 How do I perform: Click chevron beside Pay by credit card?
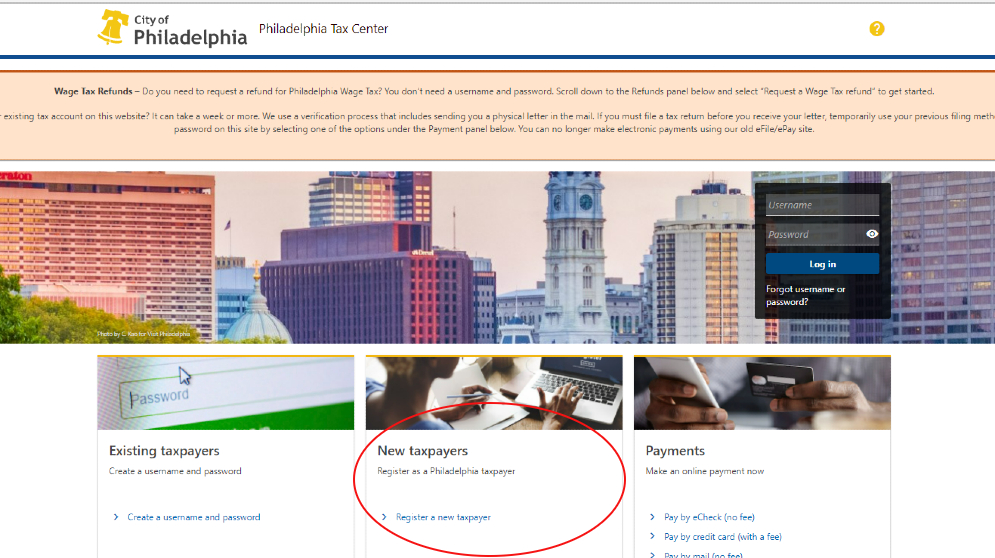tap(652, 536)
